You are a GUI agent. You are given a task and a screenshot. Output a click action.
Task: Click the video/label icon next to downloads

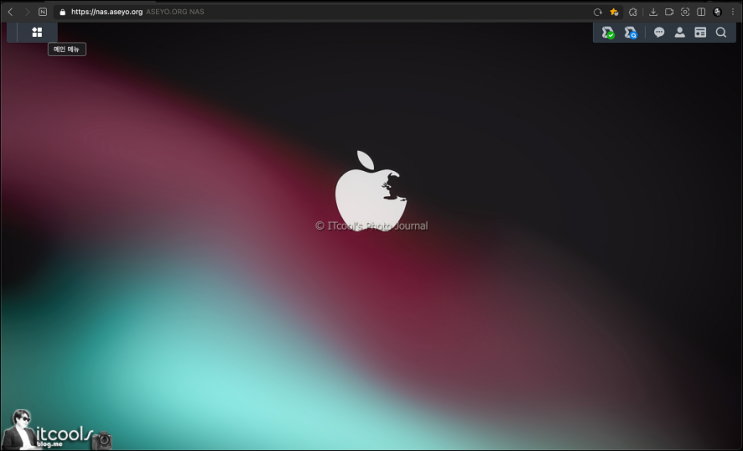coord(669,12)
